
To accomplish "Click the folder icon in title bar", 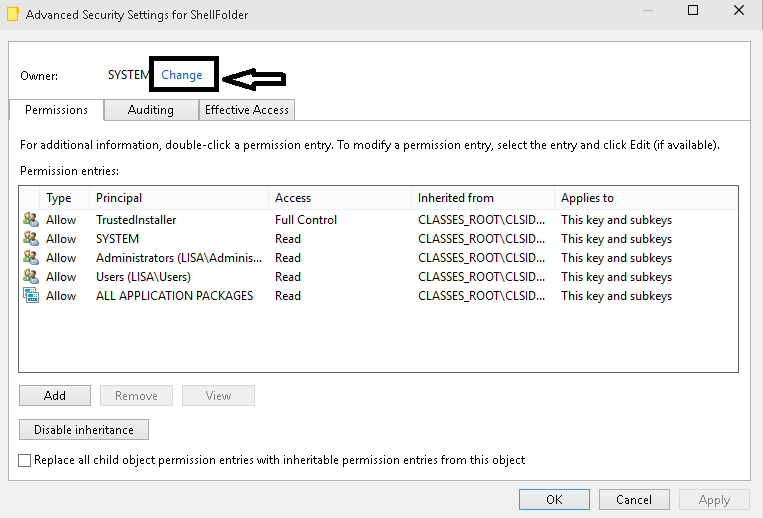I will (11, 15).
